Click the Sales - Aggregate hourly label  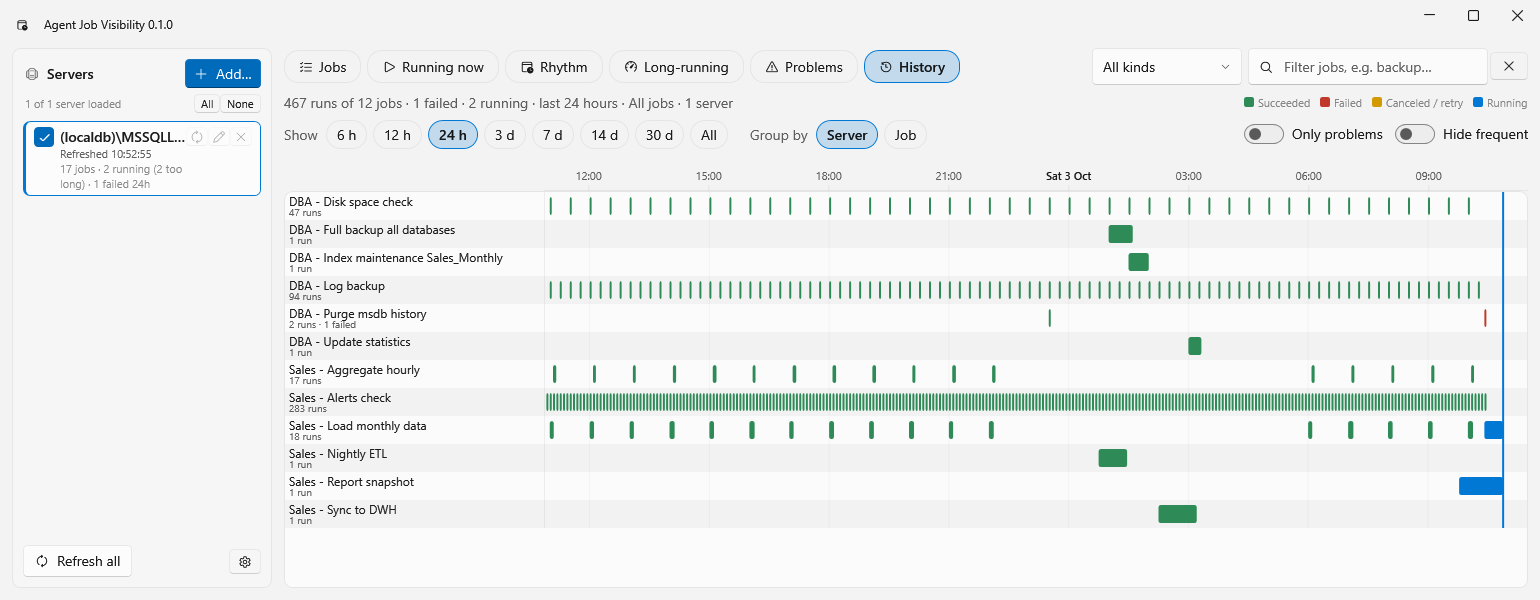tap(355, 370)
